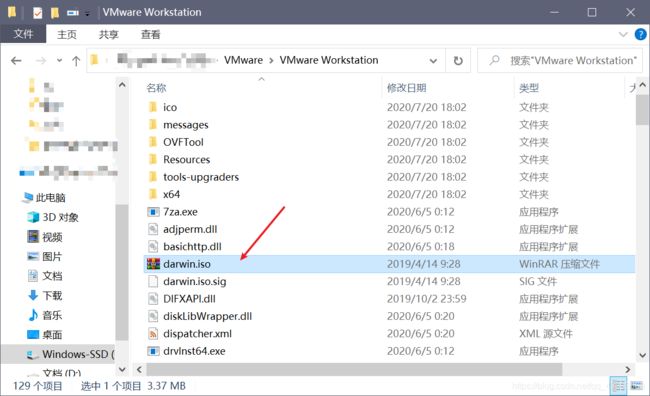Select the ico folder icon

point(153,107)
